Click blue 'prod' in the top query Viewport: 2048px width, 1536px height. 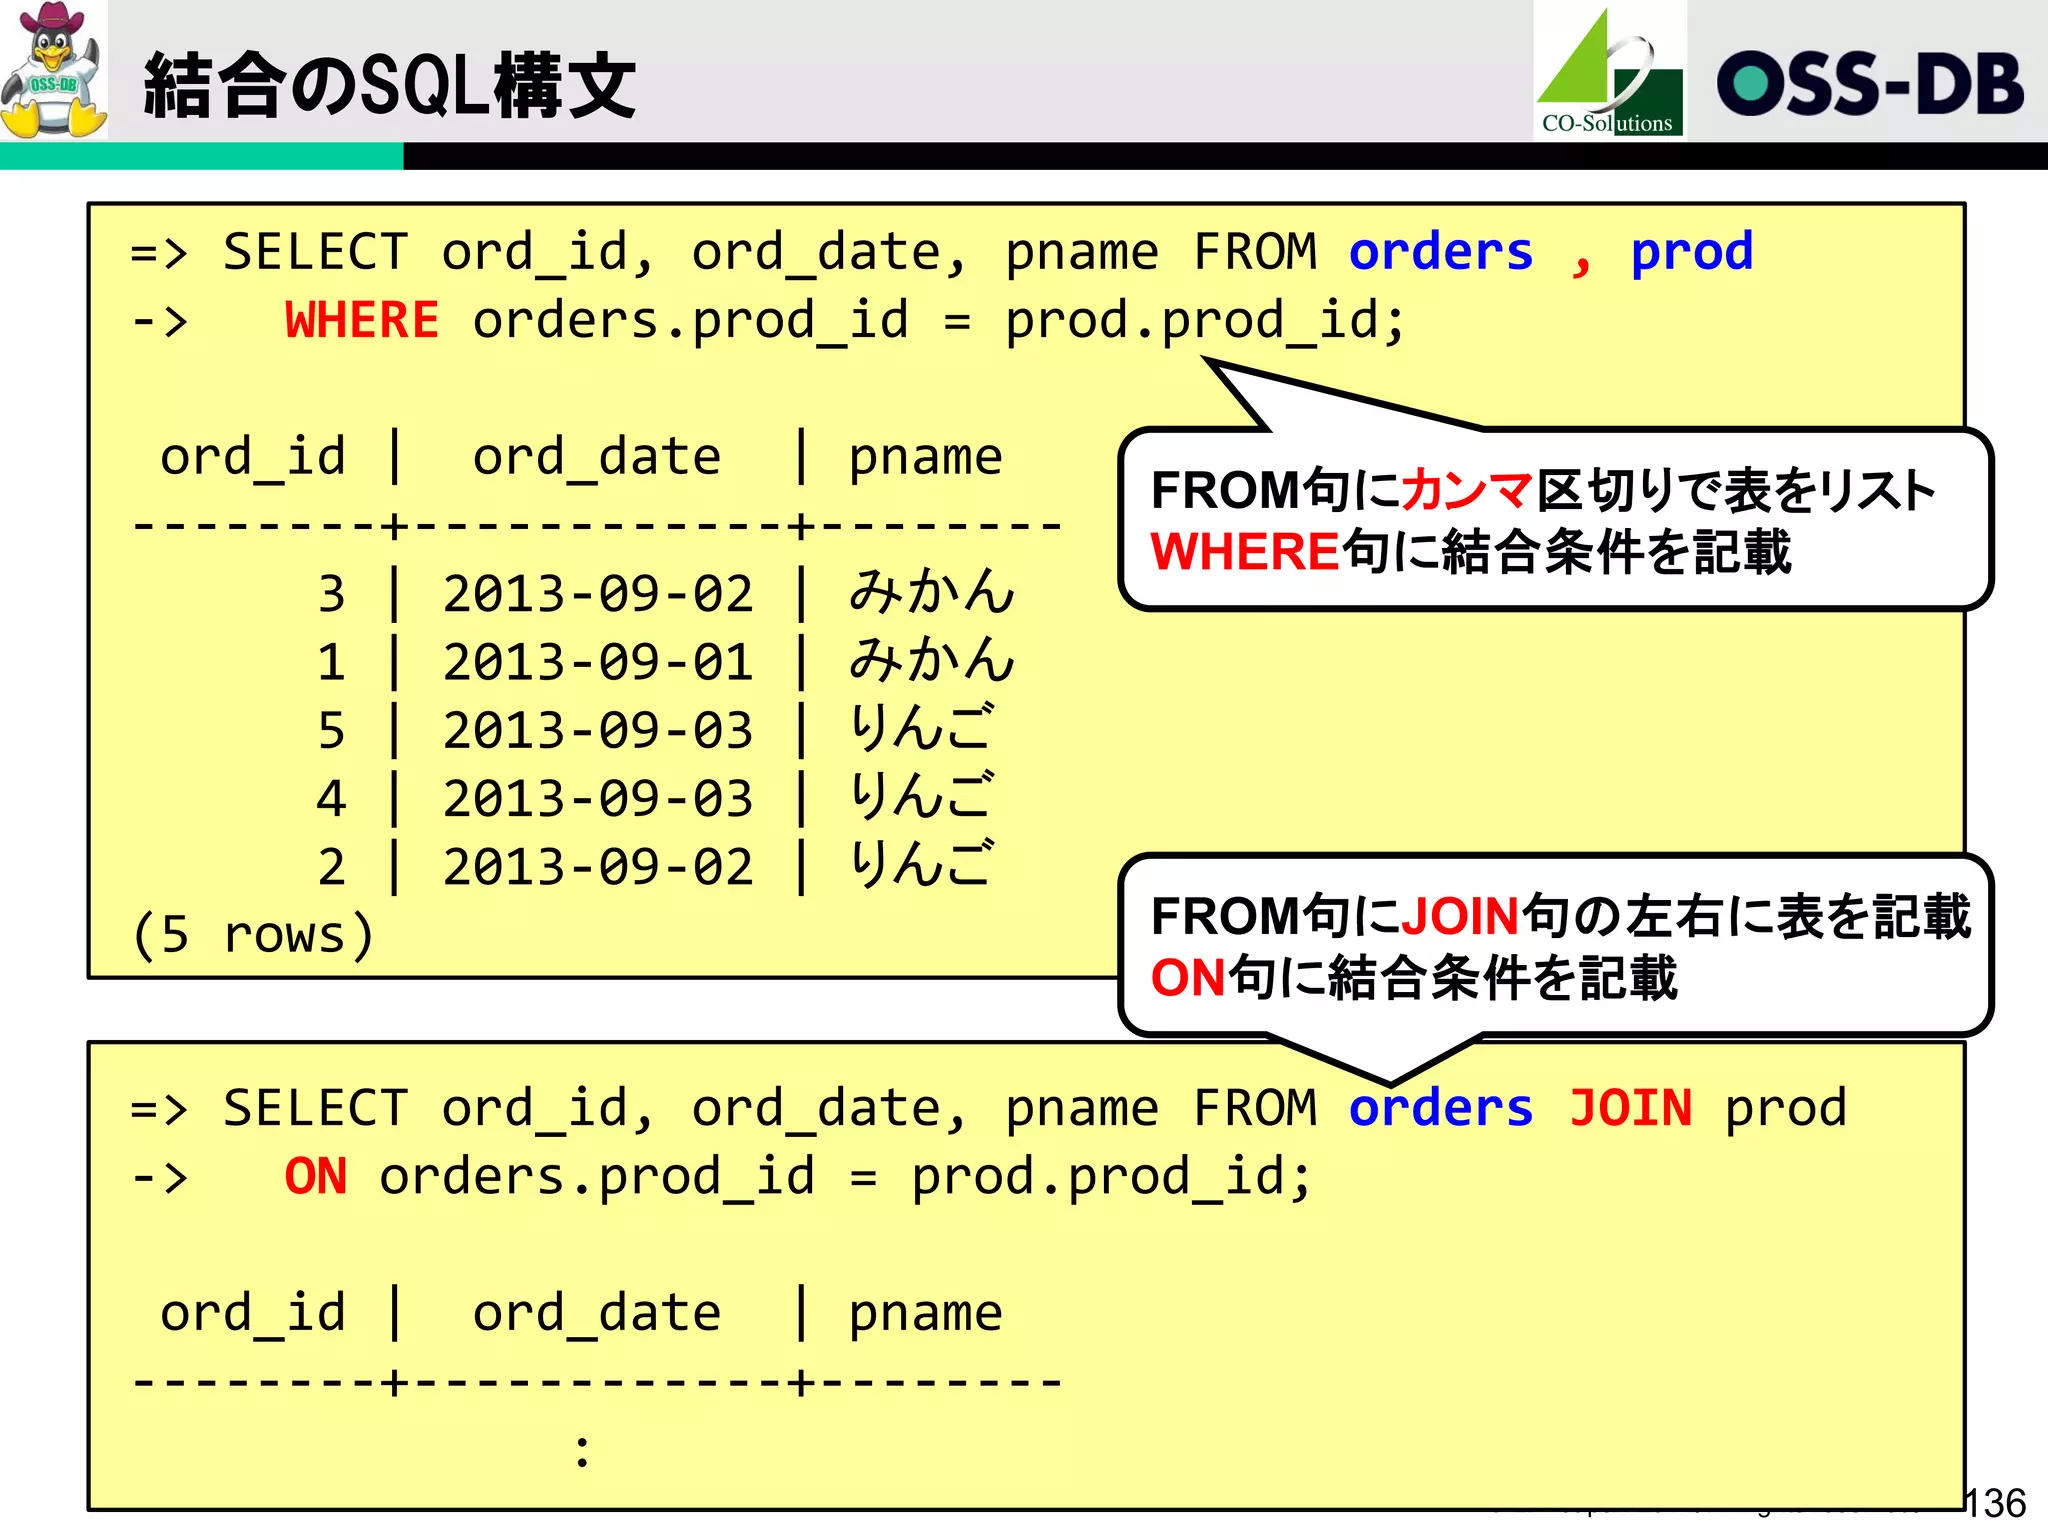(1692, 254)
